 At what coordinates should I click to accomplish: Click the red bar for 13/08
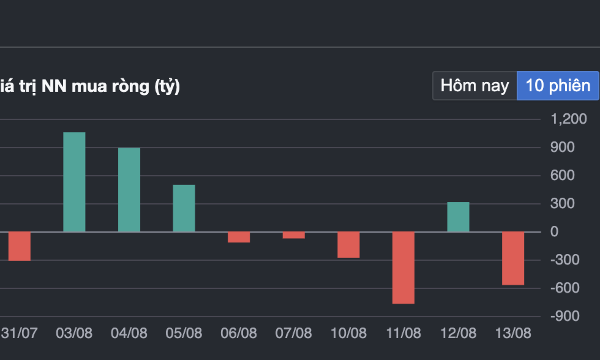click(513, 258)
